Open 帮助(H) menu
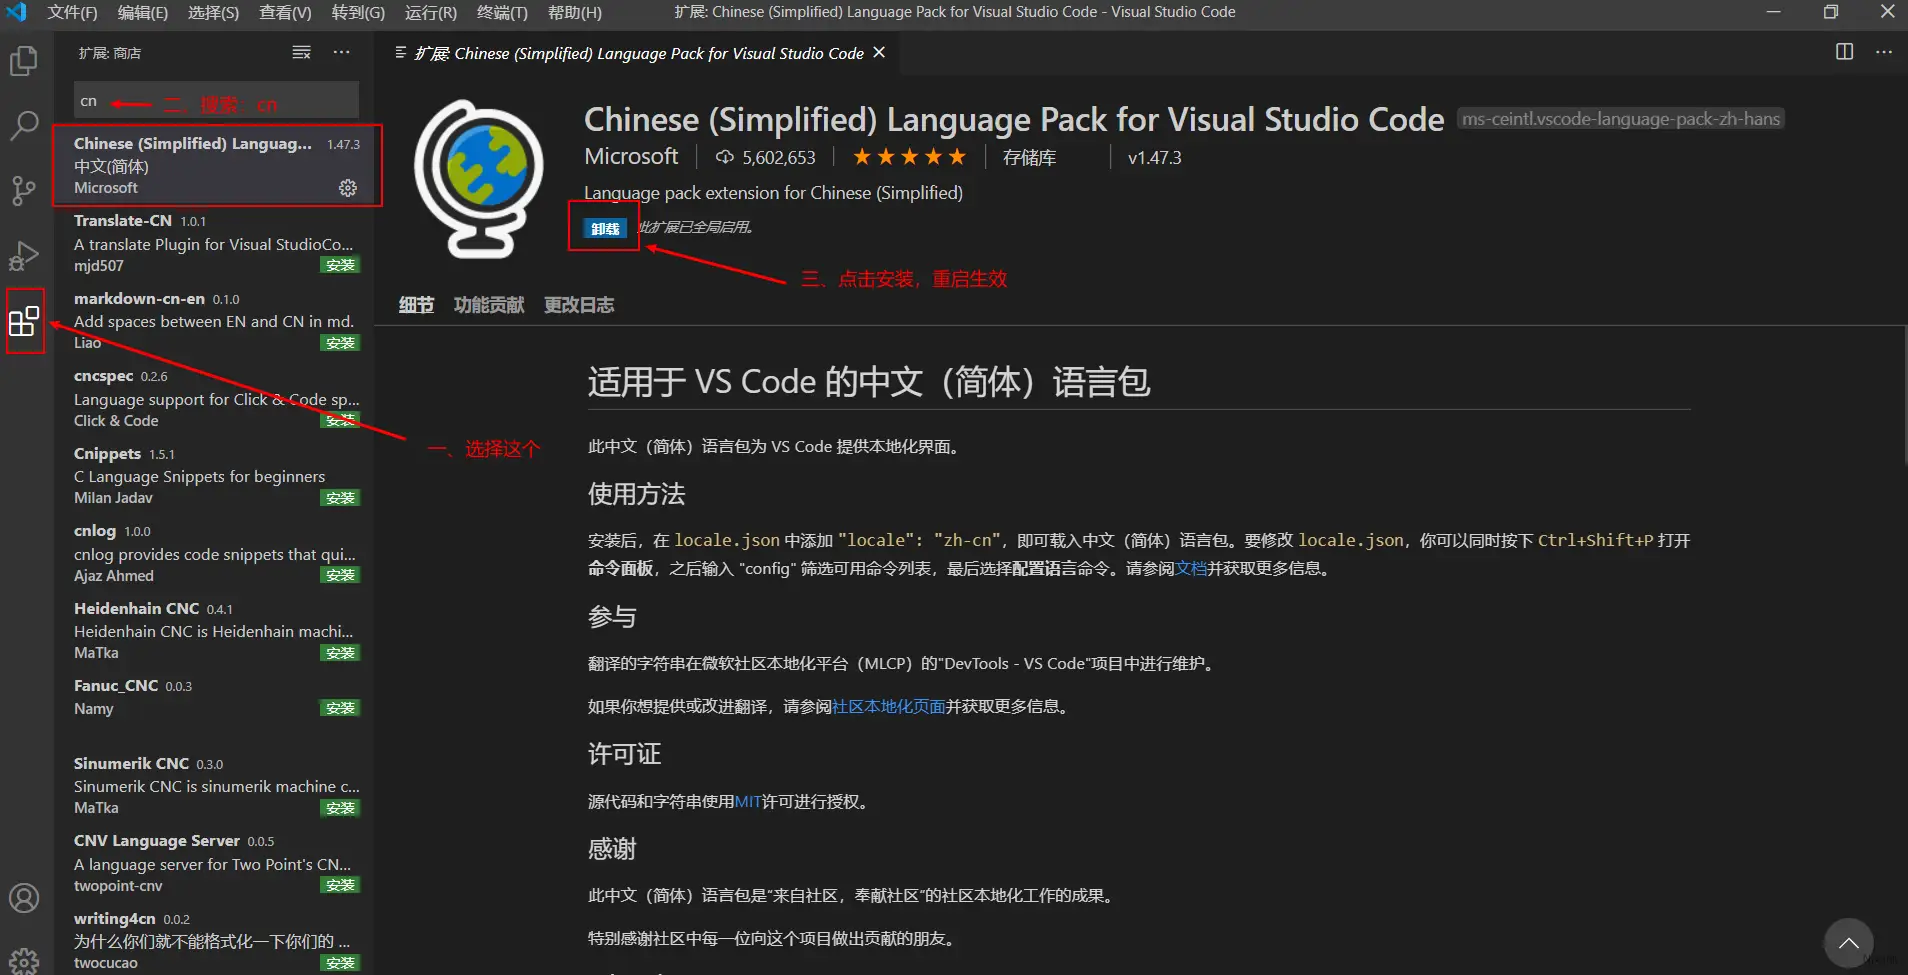This screenshot has width=1908, height=975. click(x=575, y=12)
